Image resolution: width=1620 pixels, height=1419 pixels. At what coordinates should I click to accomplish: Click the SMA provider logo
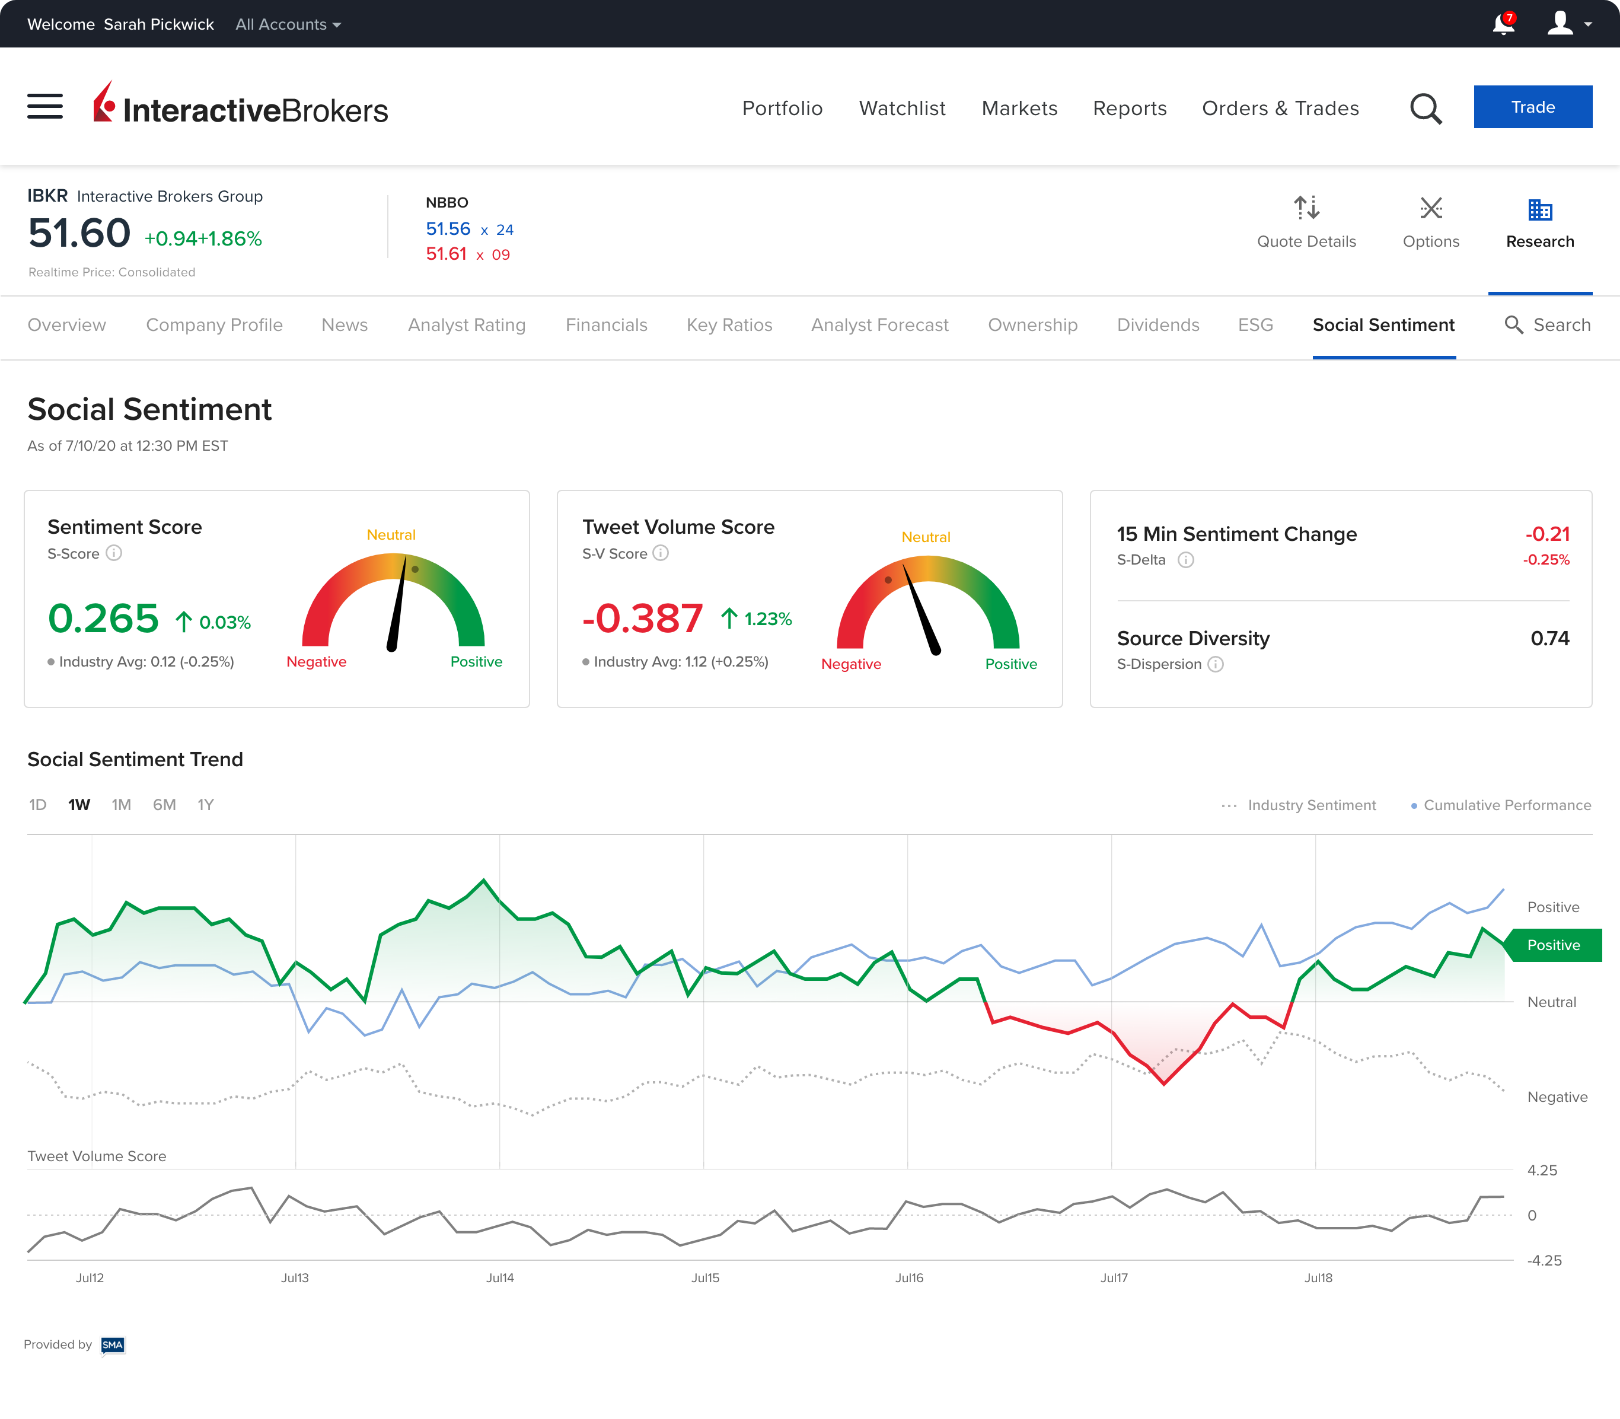(x=111, y=1344)
